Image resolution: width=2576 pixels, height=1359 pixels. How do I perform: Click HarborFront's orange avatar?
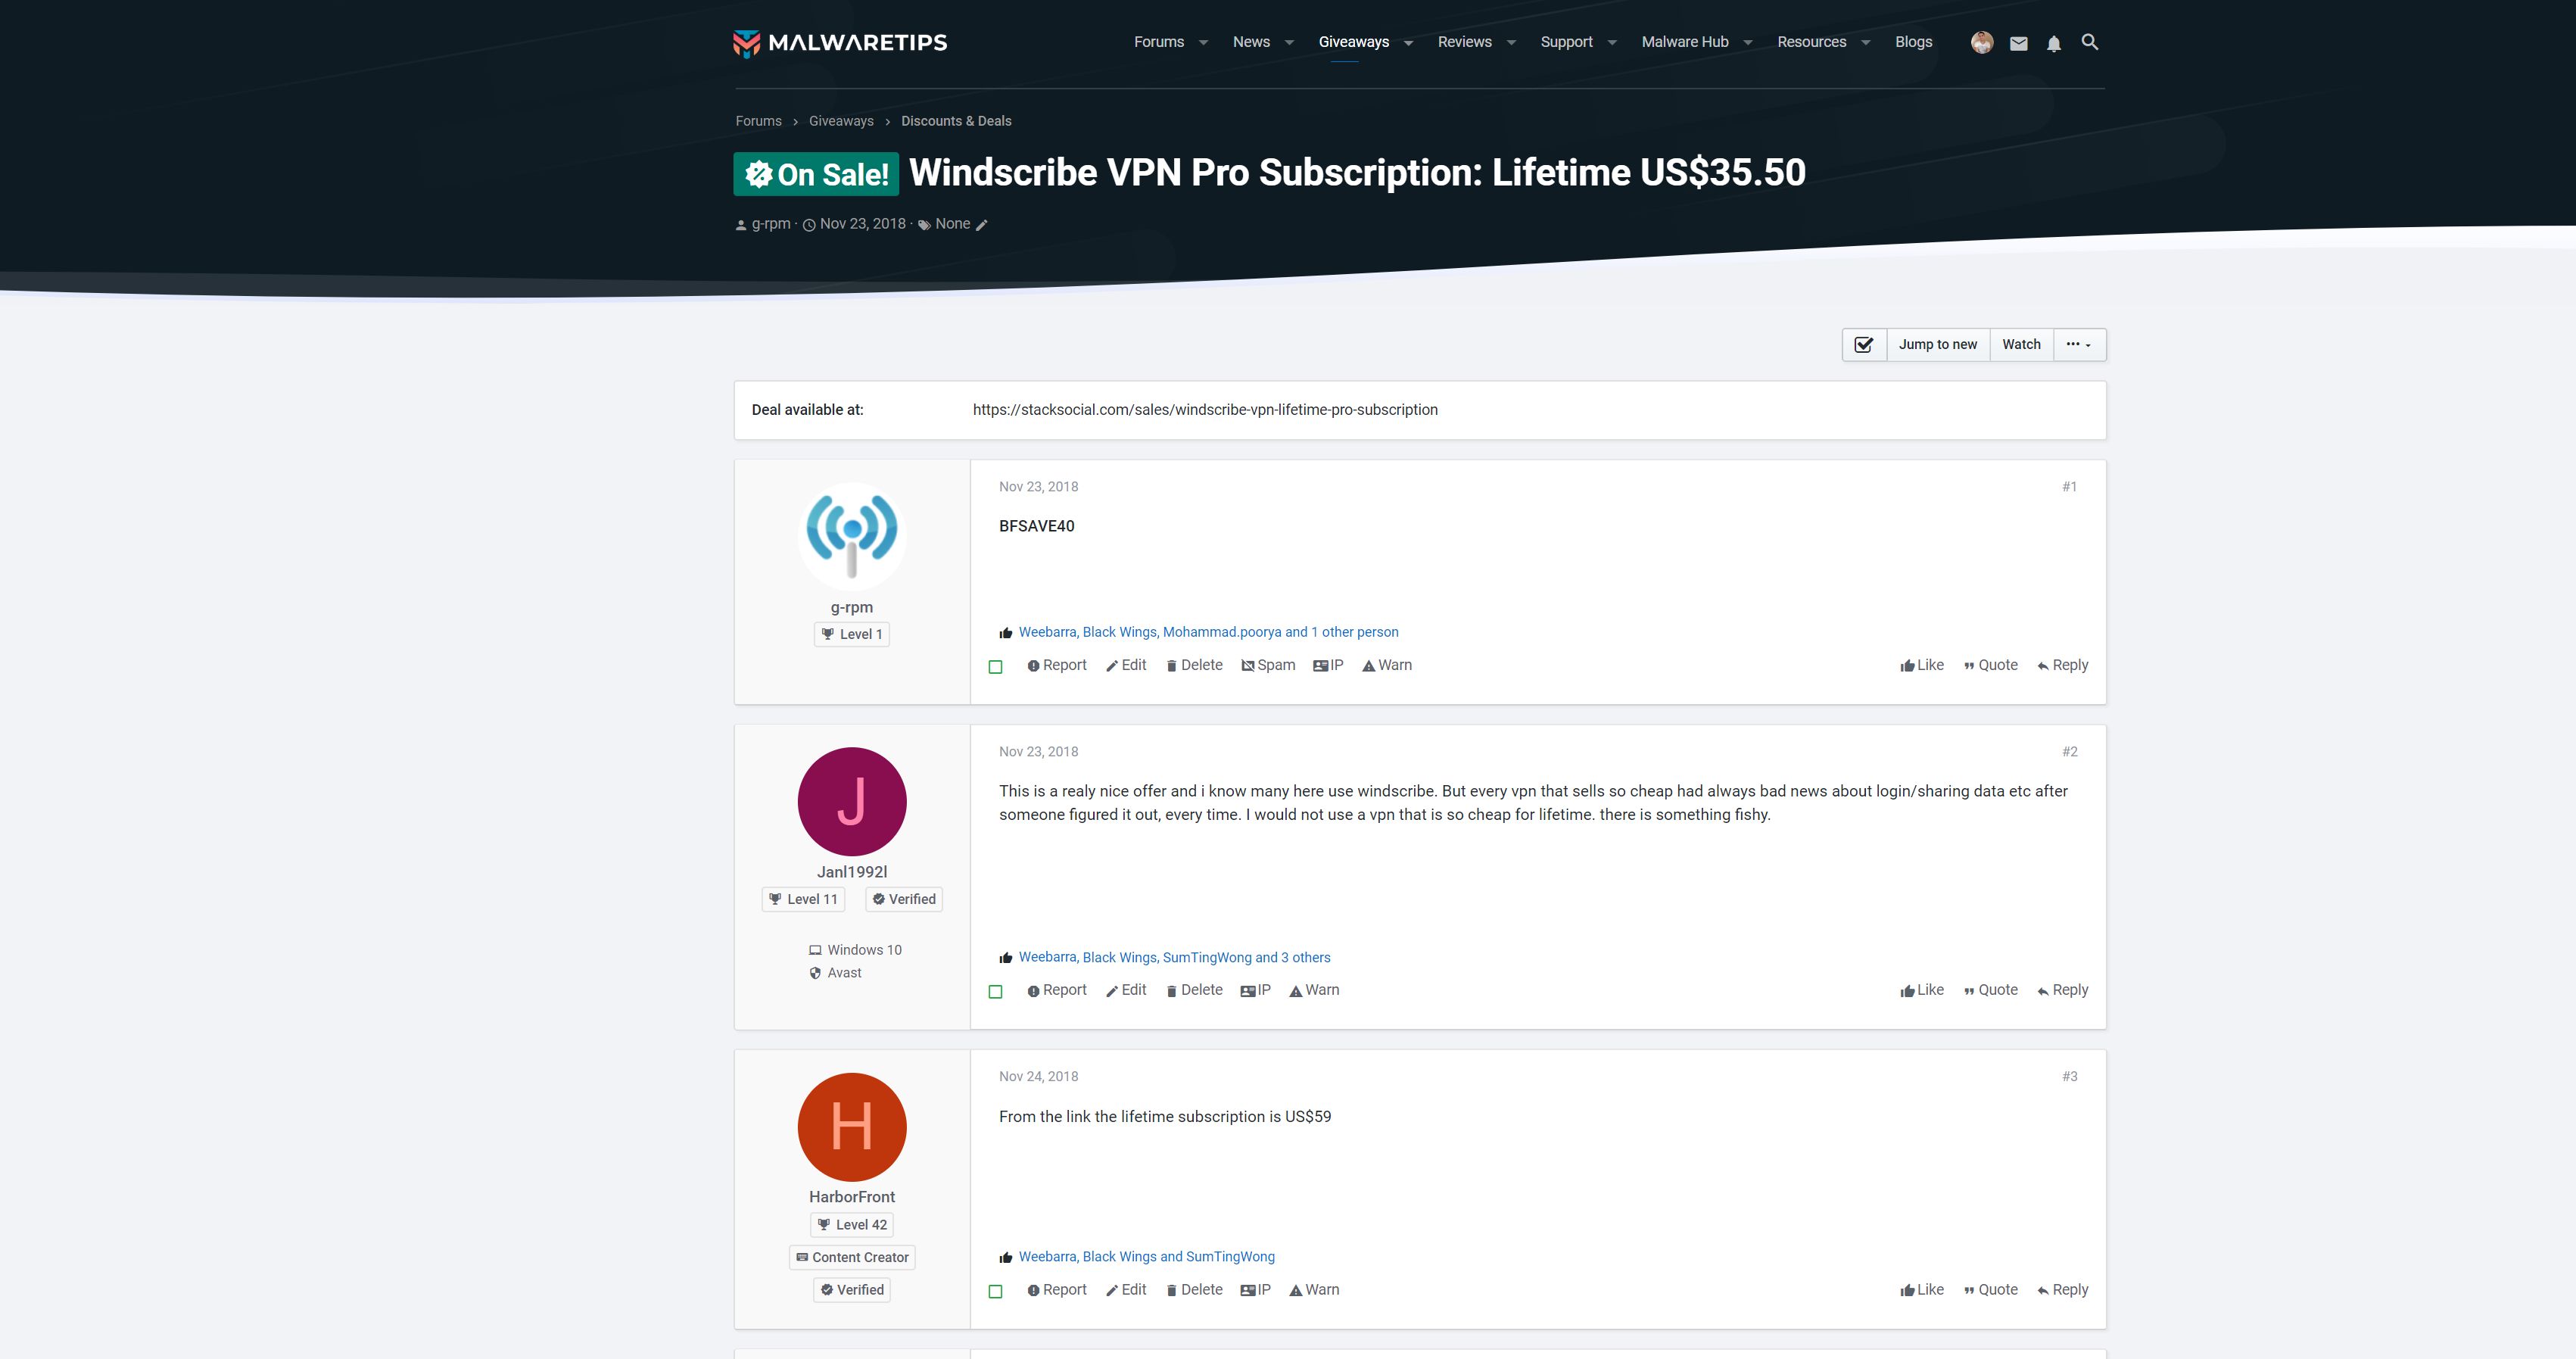click(851, 1127)
